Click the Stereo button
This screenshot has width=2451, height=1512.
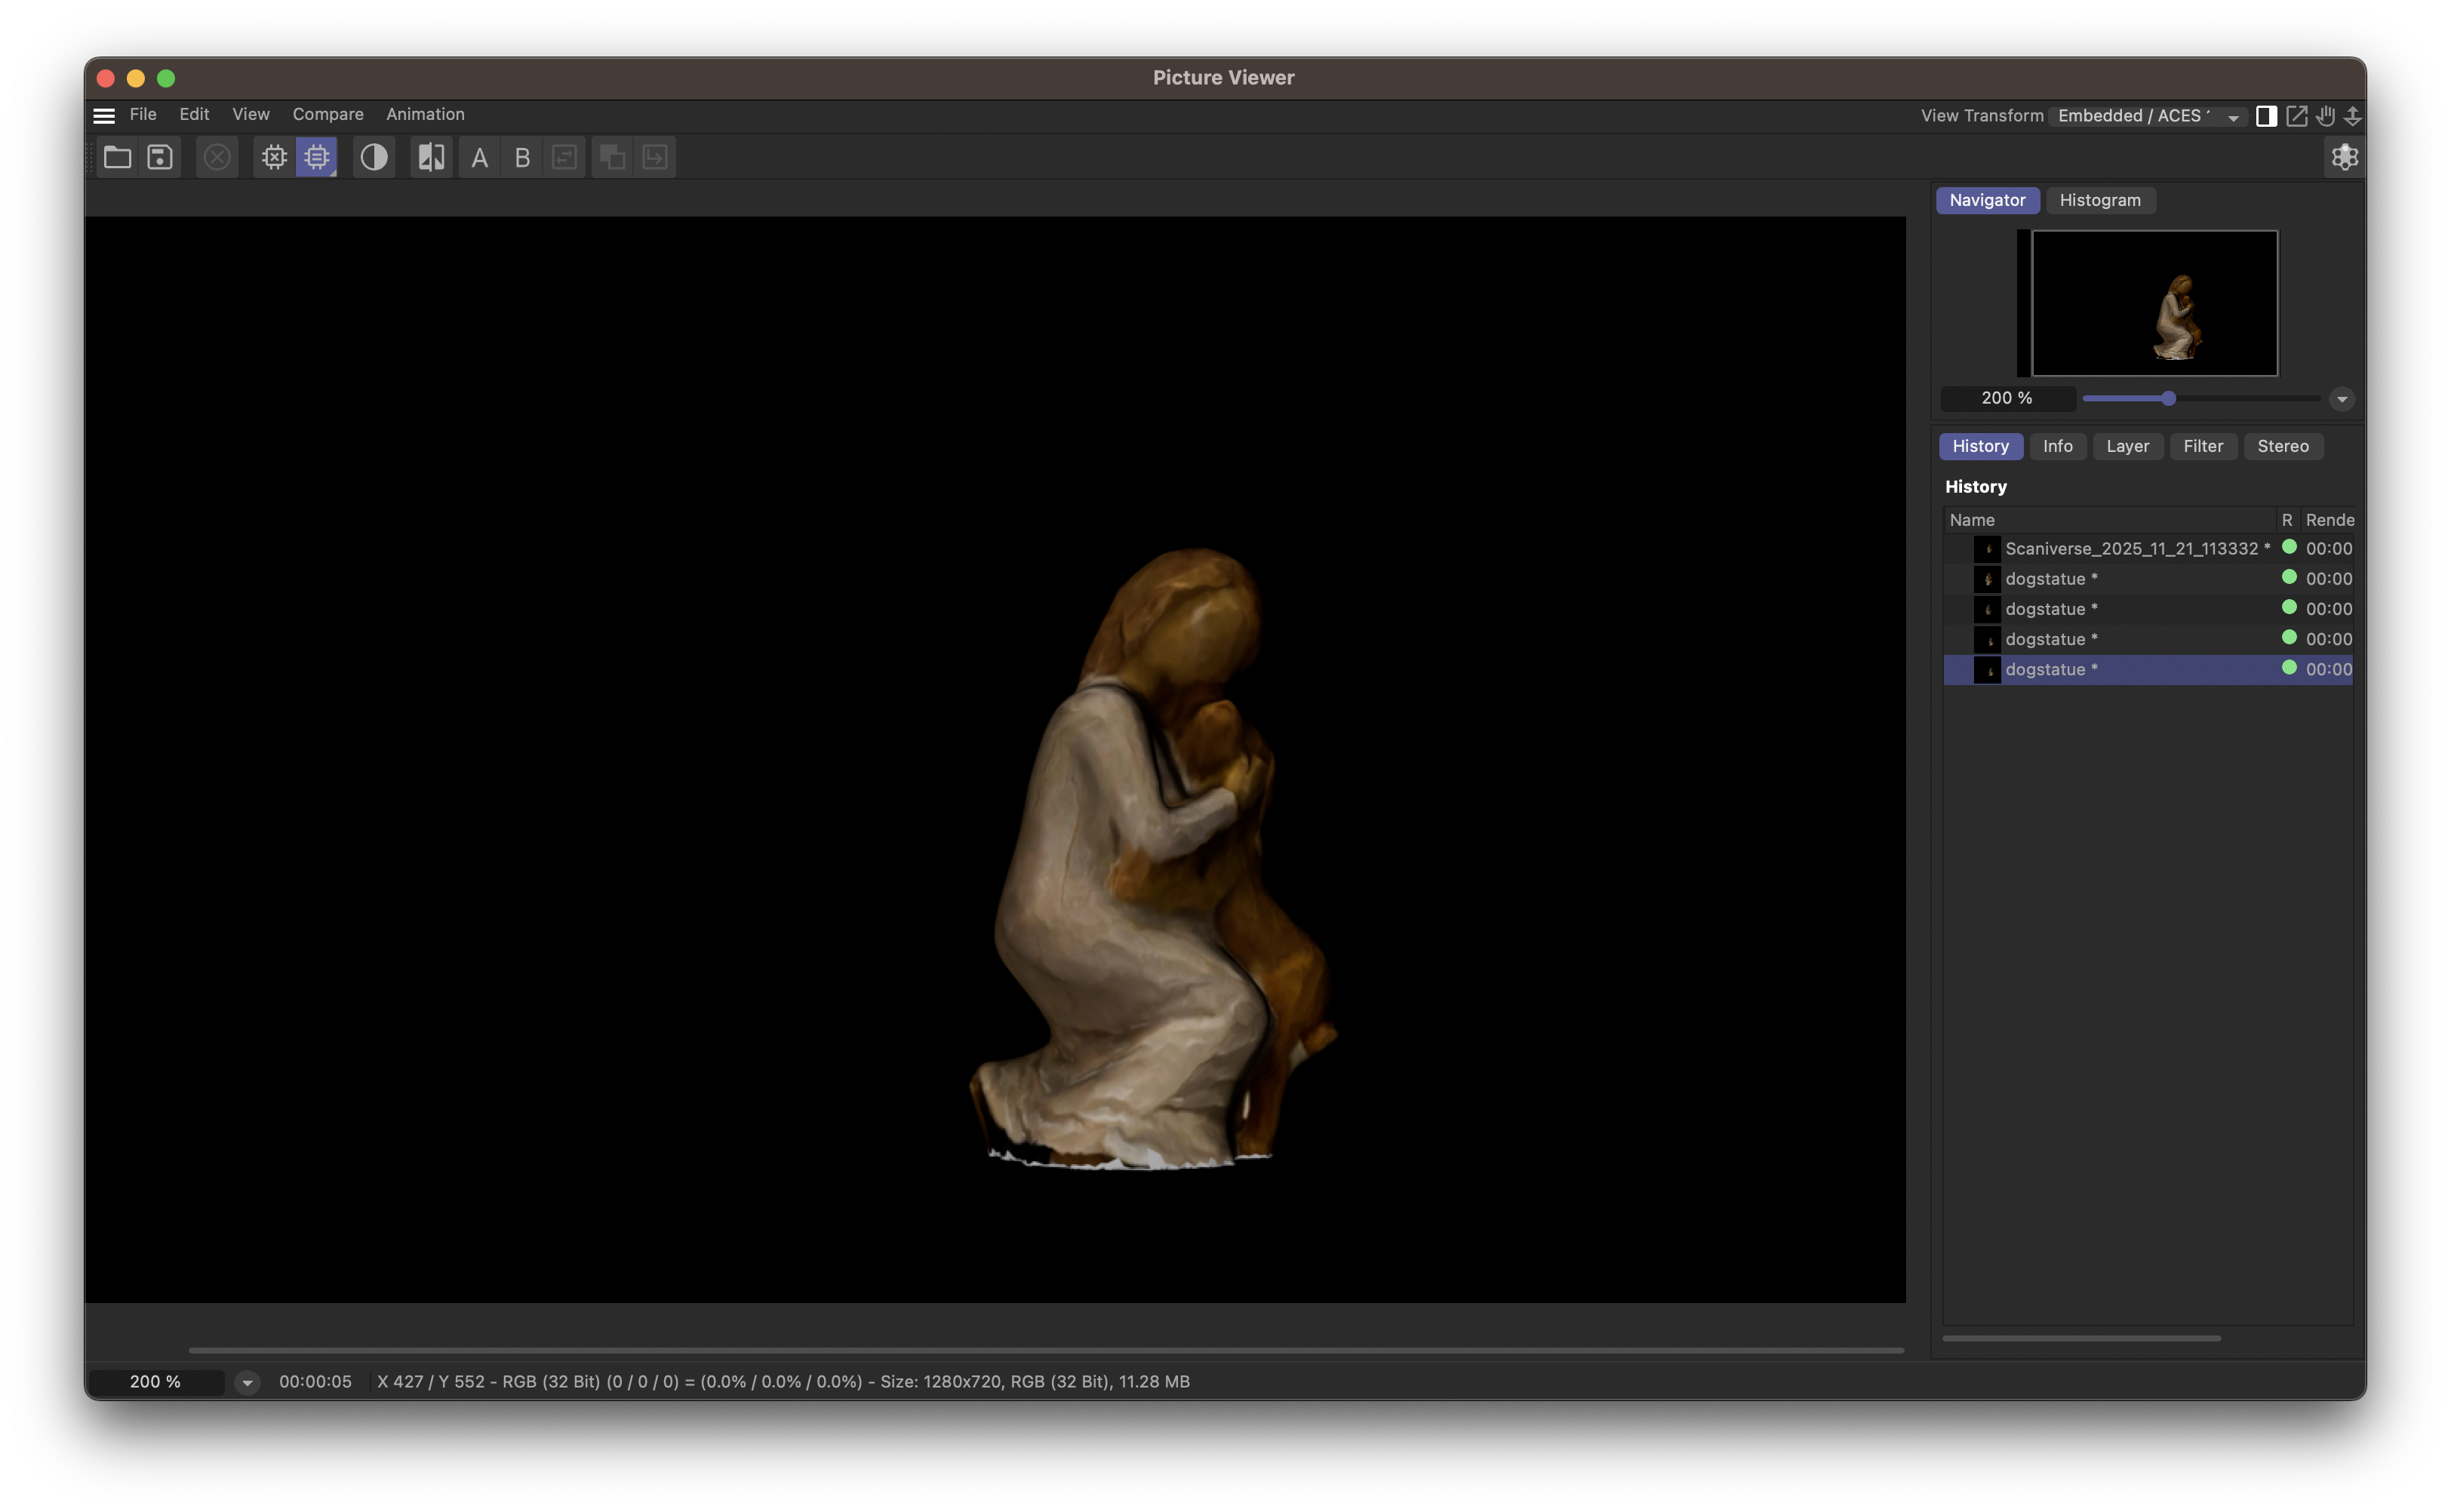coord(2283,446)
